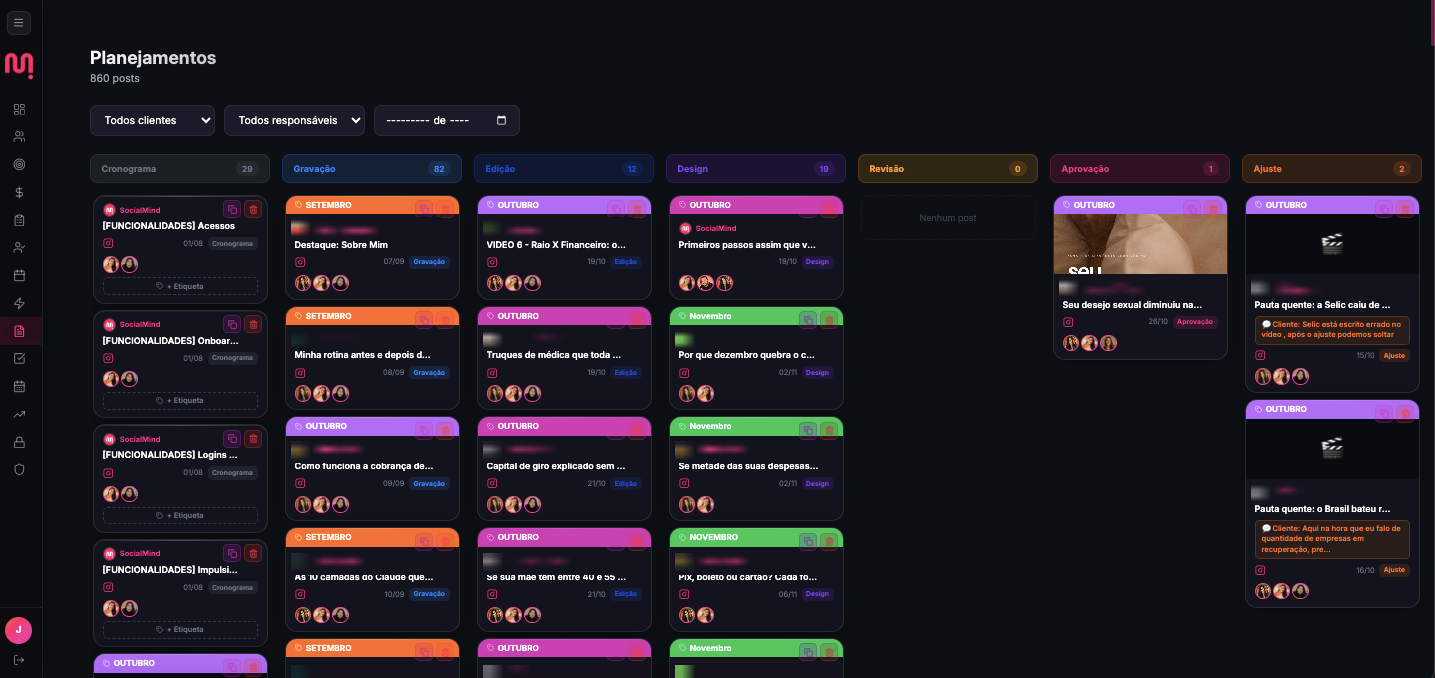Click Instagram icon on 'Pix, boleto ou cartão' card
The height and width of the screenshot is (678, 1435).
pos(684,594)
